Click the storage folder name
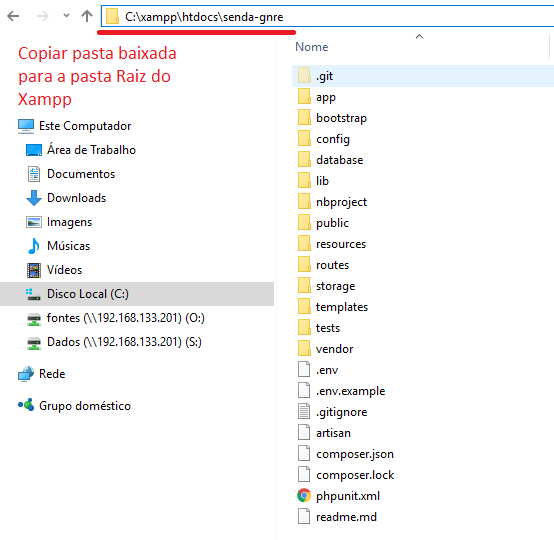This screenshot has height=540, width=554. coord(336,286)
